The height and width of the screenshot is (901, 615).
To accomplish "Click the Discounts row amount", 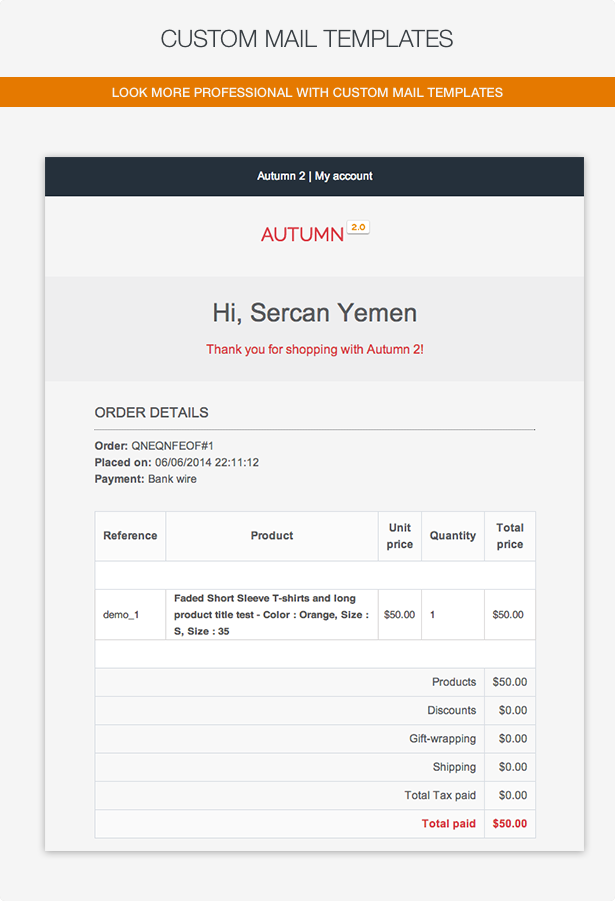I will point(513,710).
